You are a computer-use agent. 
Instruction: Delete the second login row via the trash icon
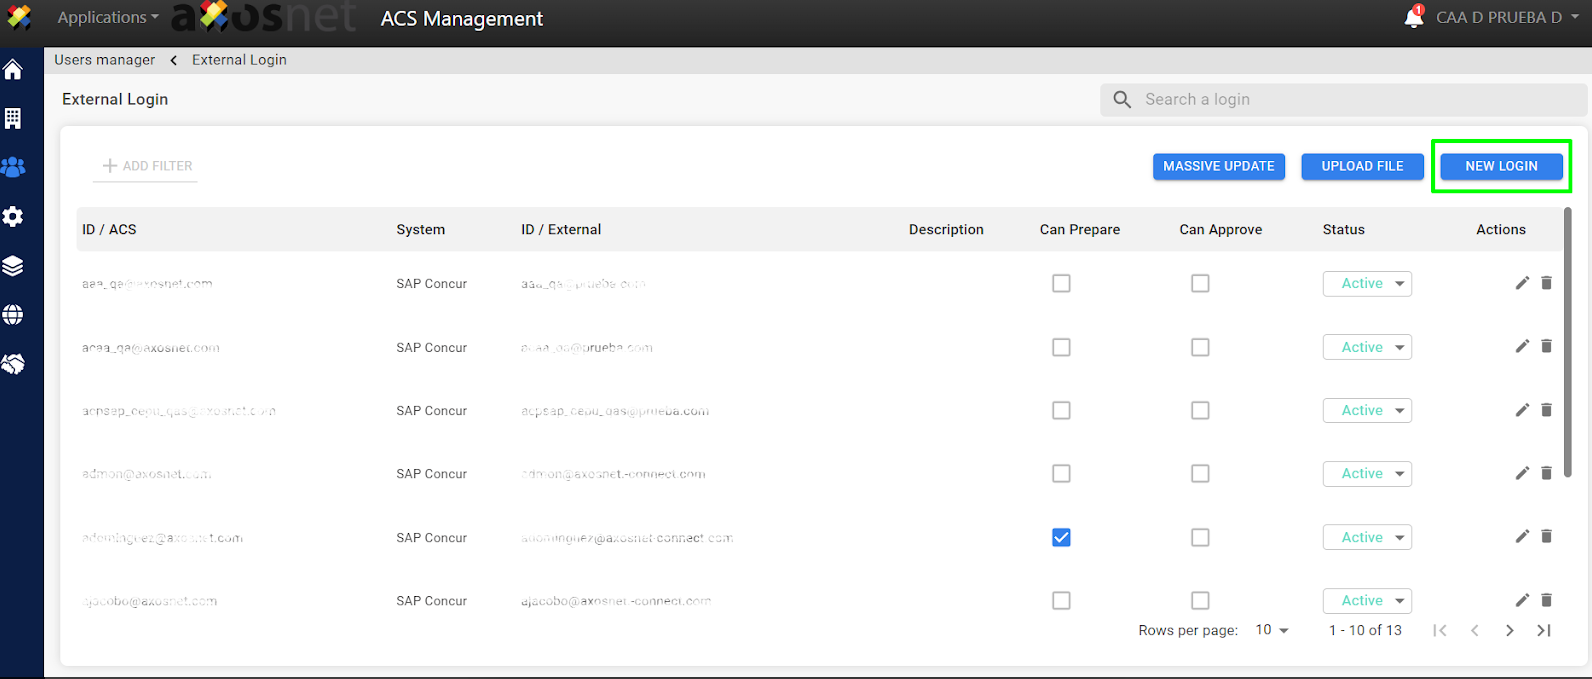point(1546,347)
